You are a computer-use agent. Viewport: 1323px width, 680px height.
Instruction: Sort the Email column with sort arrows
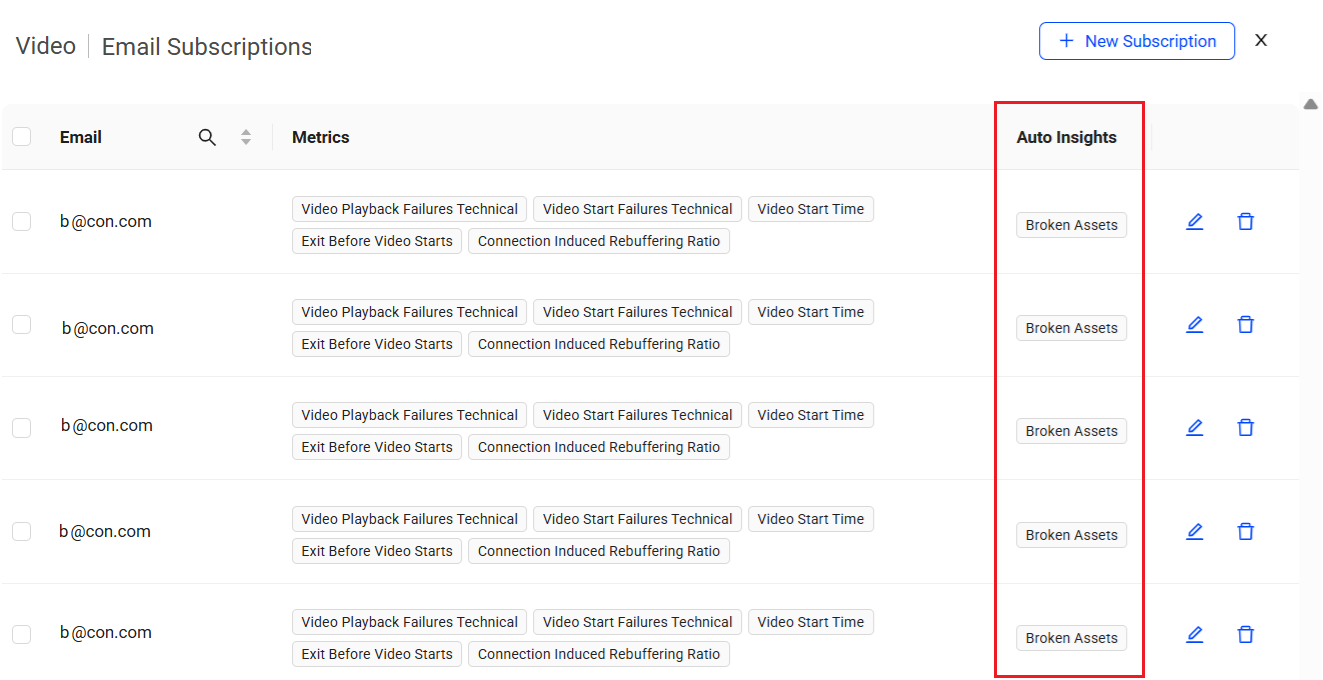click(x=246, y=138)
